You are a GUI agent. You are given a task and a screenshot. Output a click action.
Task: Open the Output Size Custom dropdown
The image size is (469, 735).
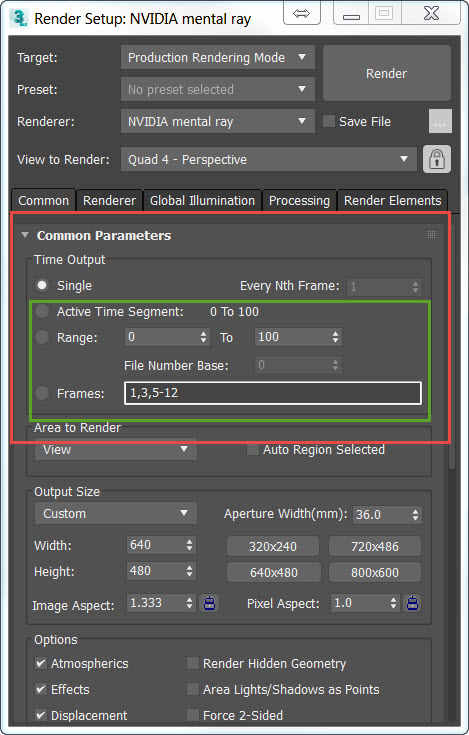point(116,513)
